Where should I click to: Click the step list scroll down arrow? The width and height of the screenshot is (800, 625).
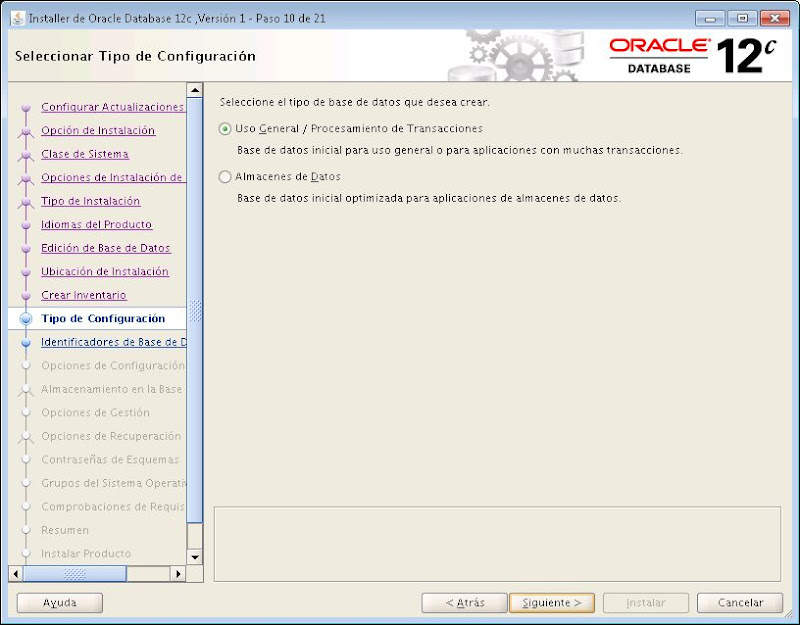195,557
